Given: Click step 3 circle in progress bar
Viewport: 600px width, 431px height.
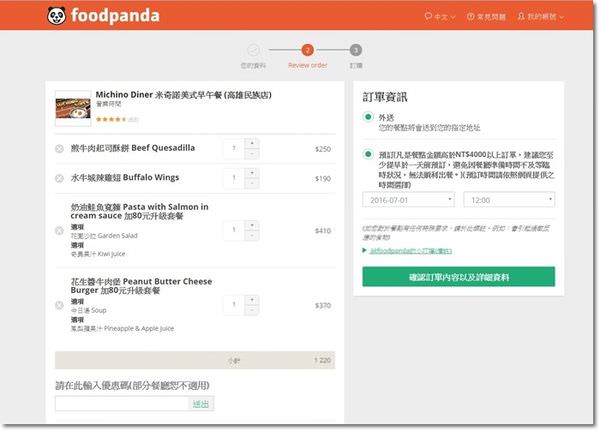Looking at the screenshot, I should click(356, 50).
